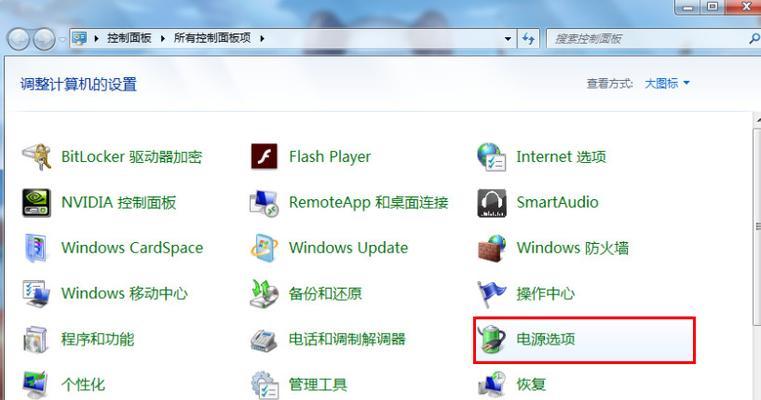The image size is (761, 400).
Task: Open the 程序和功能 text link
Action: pos(98,339)
